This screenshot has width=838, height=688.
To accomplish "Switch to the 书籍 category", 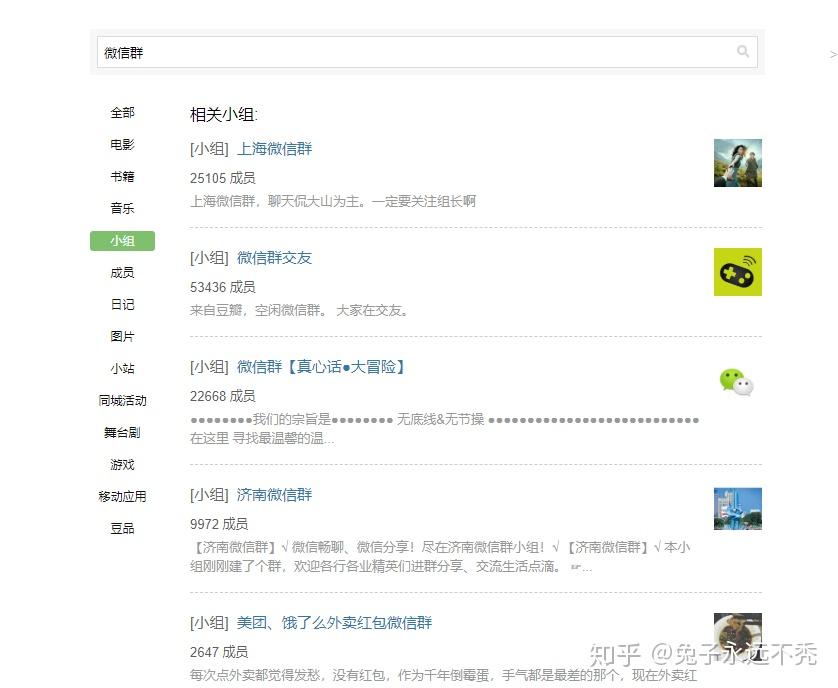I will [x=122, y=177].
